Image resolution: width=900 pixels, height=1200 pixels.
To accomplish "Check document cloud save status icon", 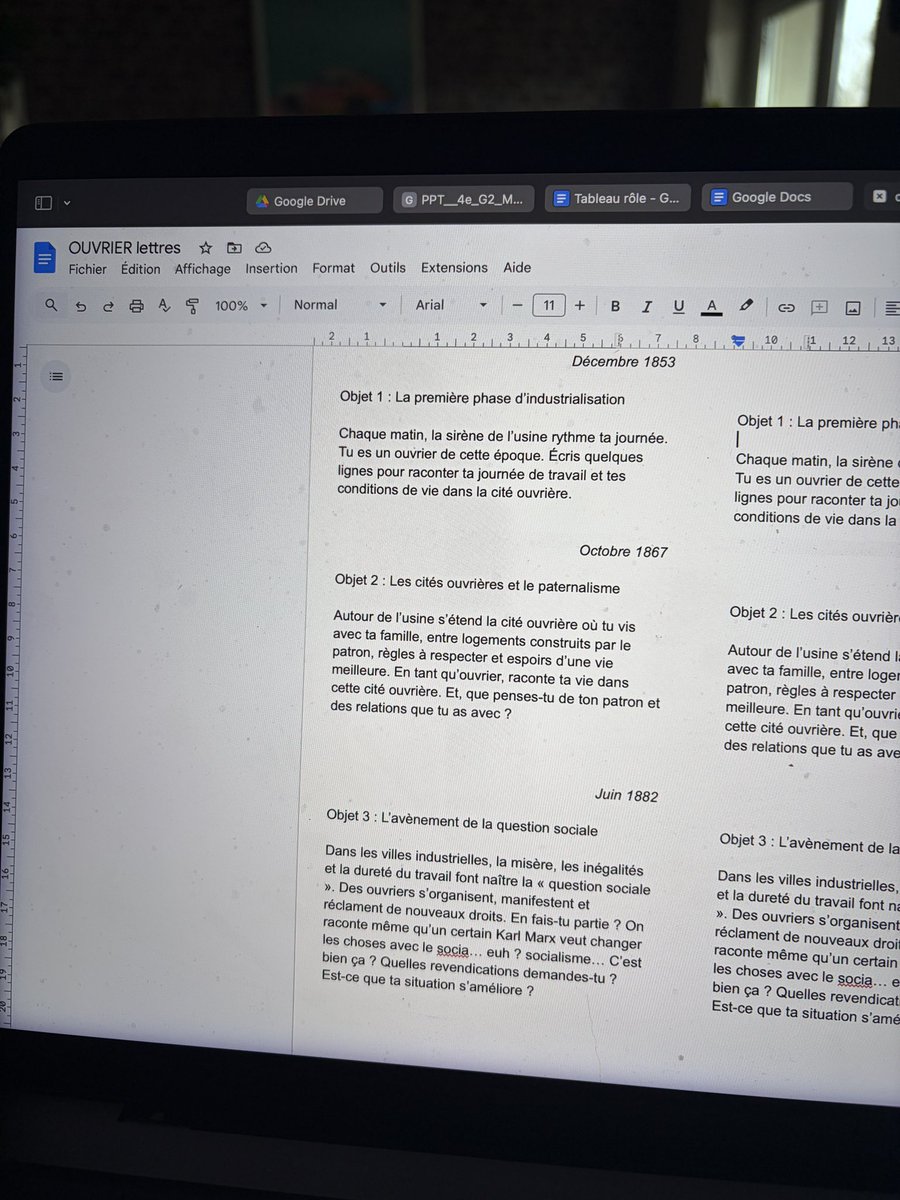I will point(263,248).
